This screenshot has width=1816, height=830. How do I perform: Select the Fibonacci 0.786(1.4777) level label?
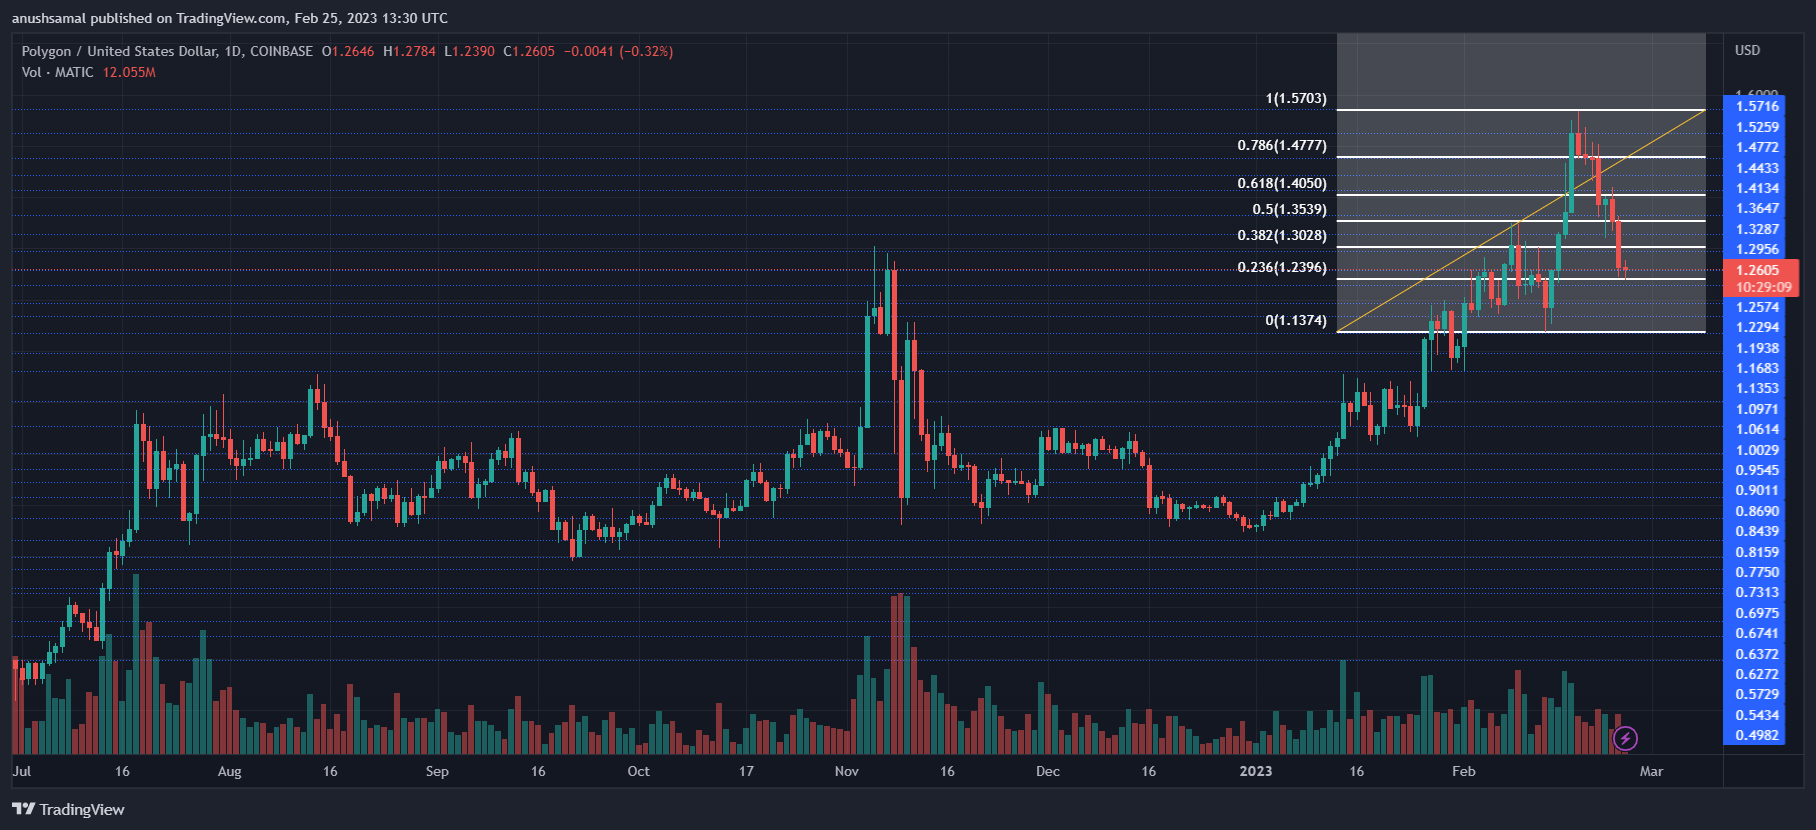pyautogui.click(x=1282, y=145)
